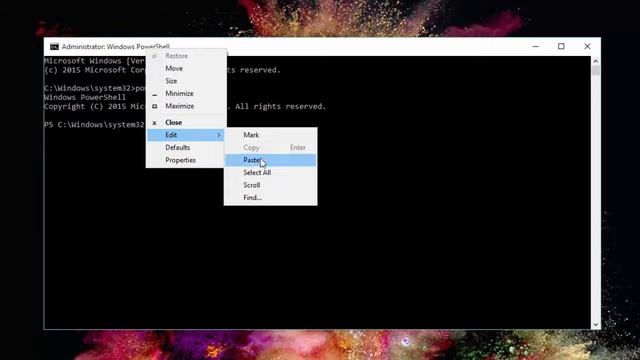Select Minimize in the system menu
Image resolution: width=640 pixels, height=360 pixels.
(x=186, y=93)
